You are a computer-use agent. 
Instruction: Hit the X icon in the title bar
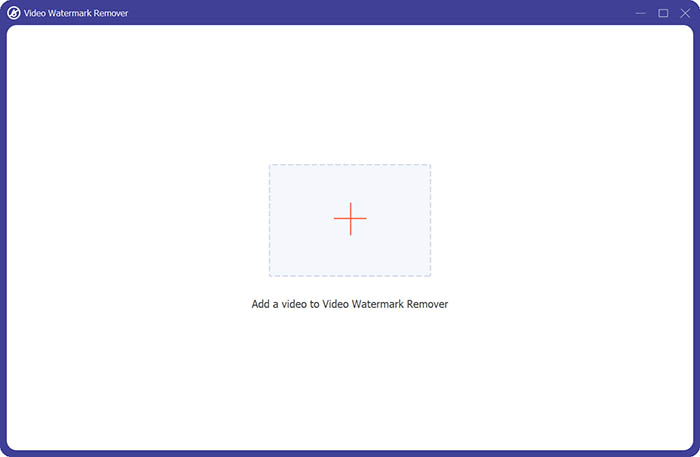pos(685,13)
